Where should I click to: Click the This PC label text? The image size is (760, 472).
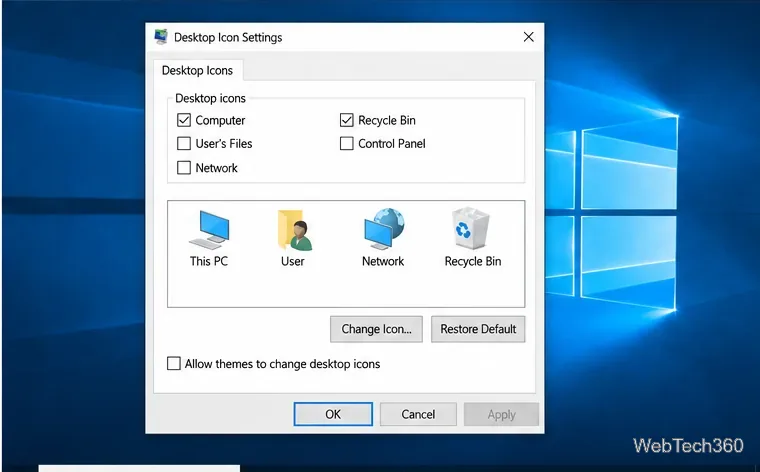coord(209,261)
